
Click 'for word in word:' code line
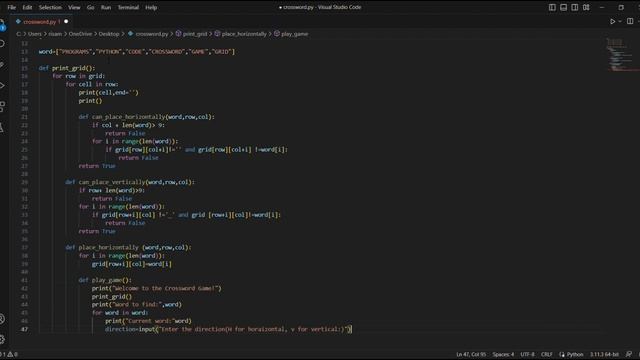[120, 313]
